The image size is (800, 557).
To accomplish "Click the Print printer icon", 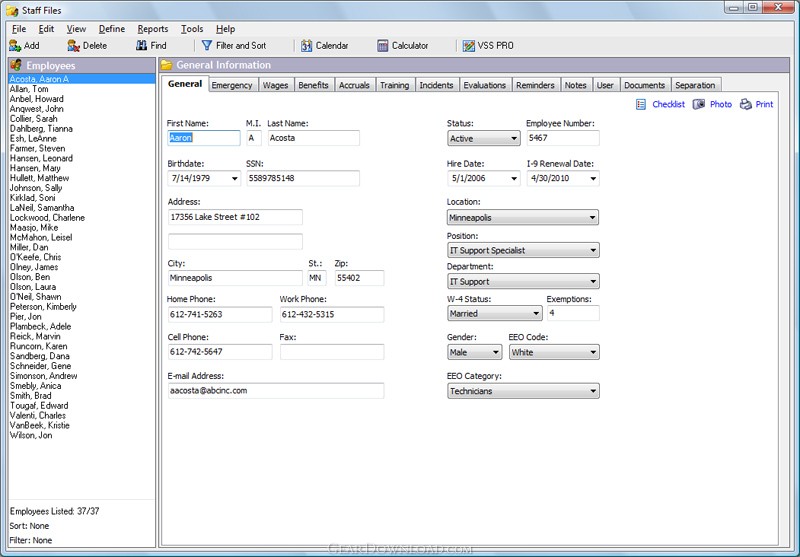I will [x=745, y=104].
